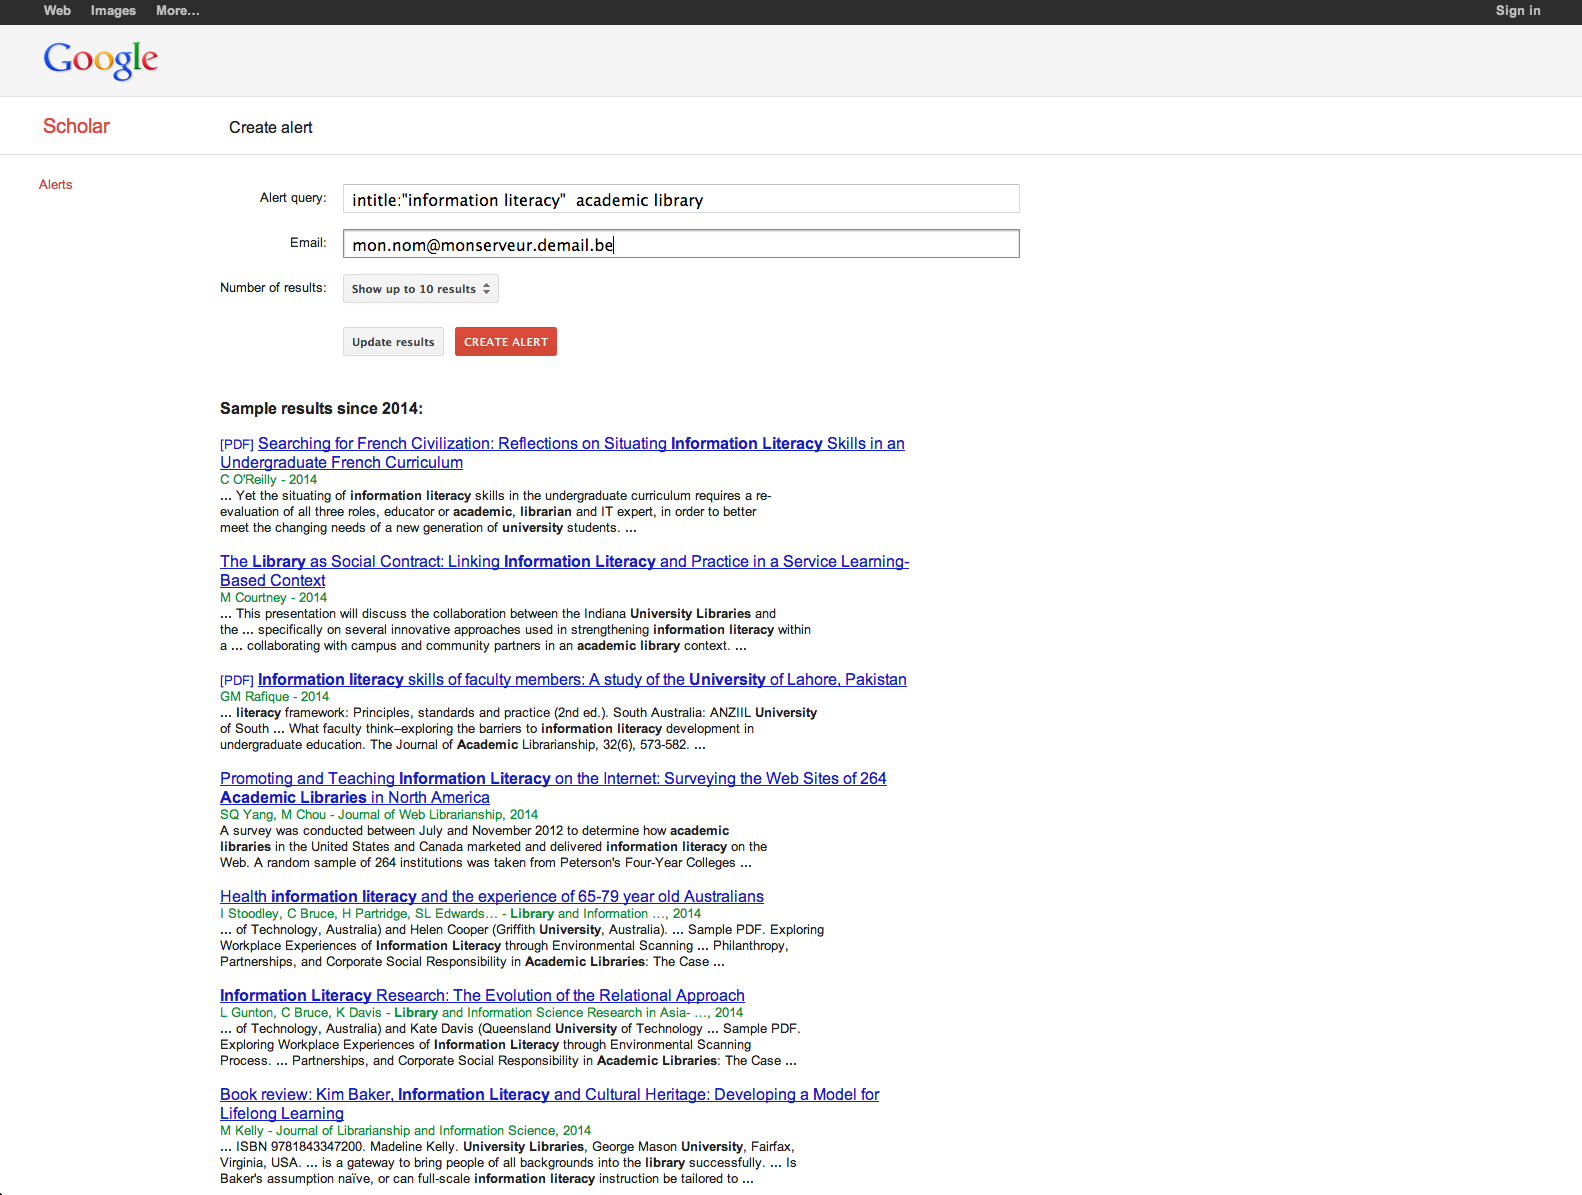Click the Google logo
The image size is (1582, 1195).
tap(100, 60)
